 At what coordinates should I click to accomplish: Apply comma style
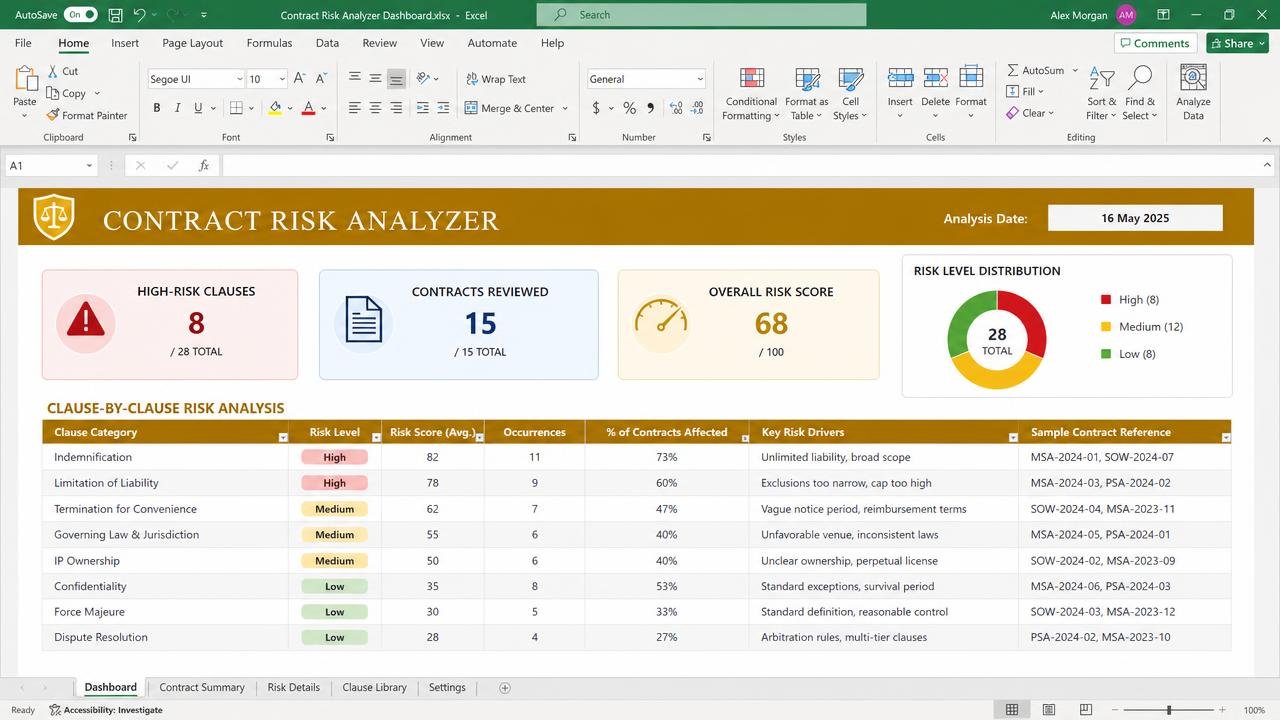click(651, 108)
